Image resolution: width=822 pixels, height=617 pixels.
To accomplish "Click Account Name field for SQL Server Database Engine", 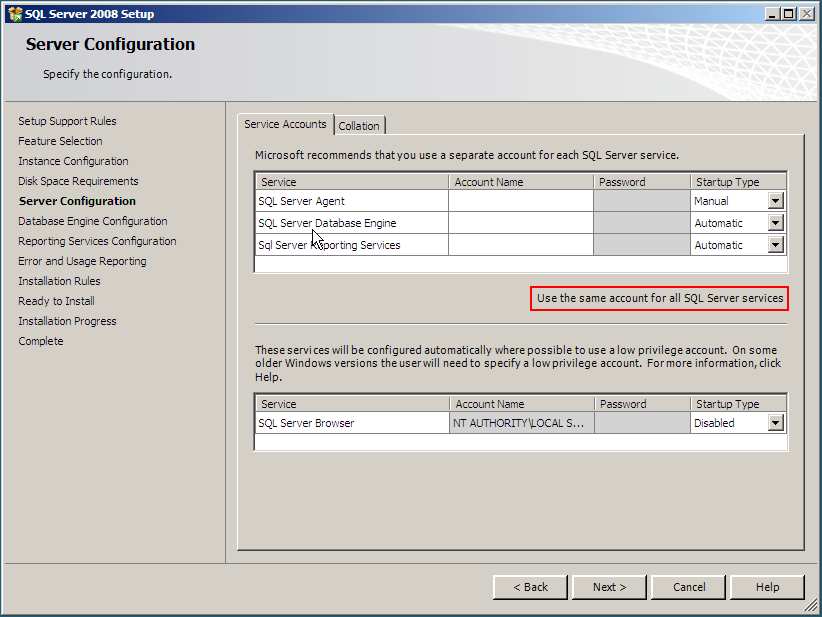I will point(521,223).
